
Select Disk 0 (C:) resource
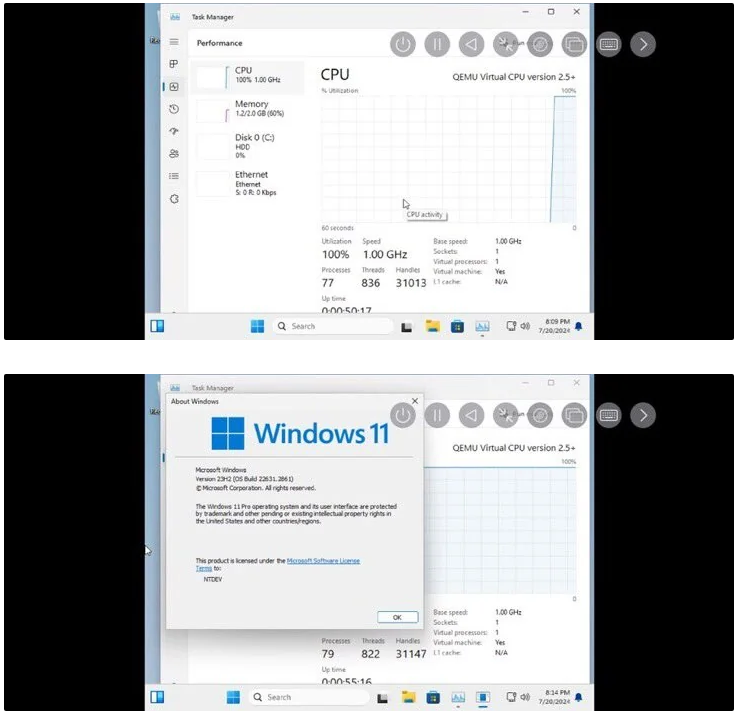pos(250,145)
